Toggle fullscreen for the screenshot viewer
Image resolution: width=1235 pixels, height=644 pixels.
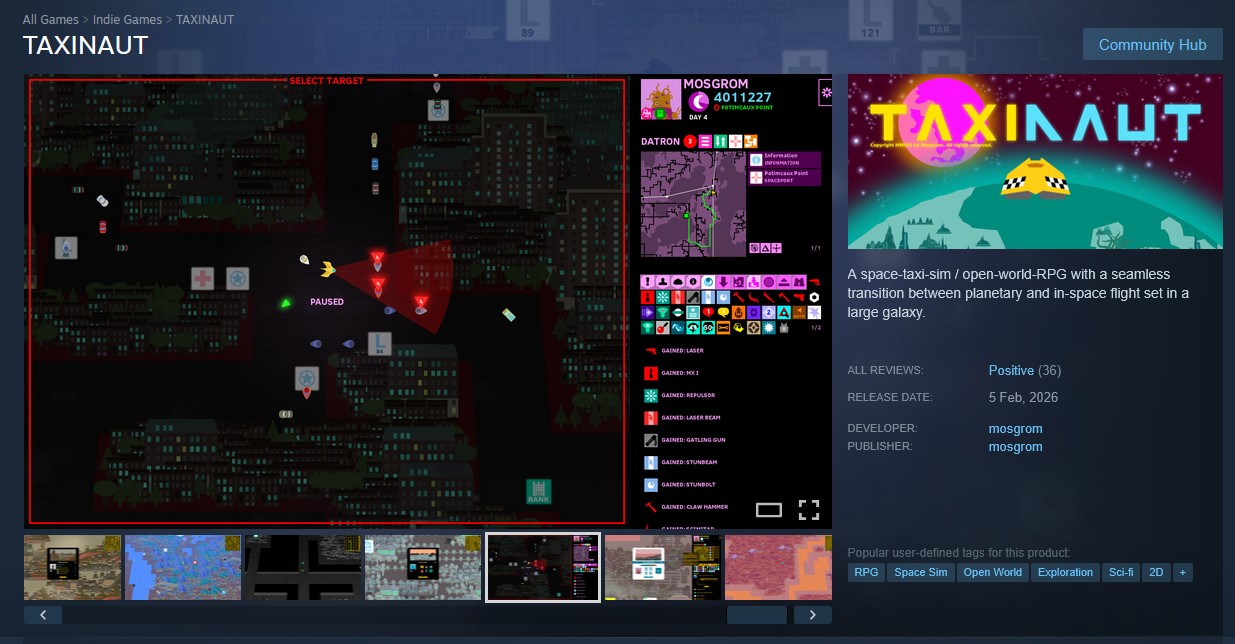pyautogui.click(x=809, y=510)
